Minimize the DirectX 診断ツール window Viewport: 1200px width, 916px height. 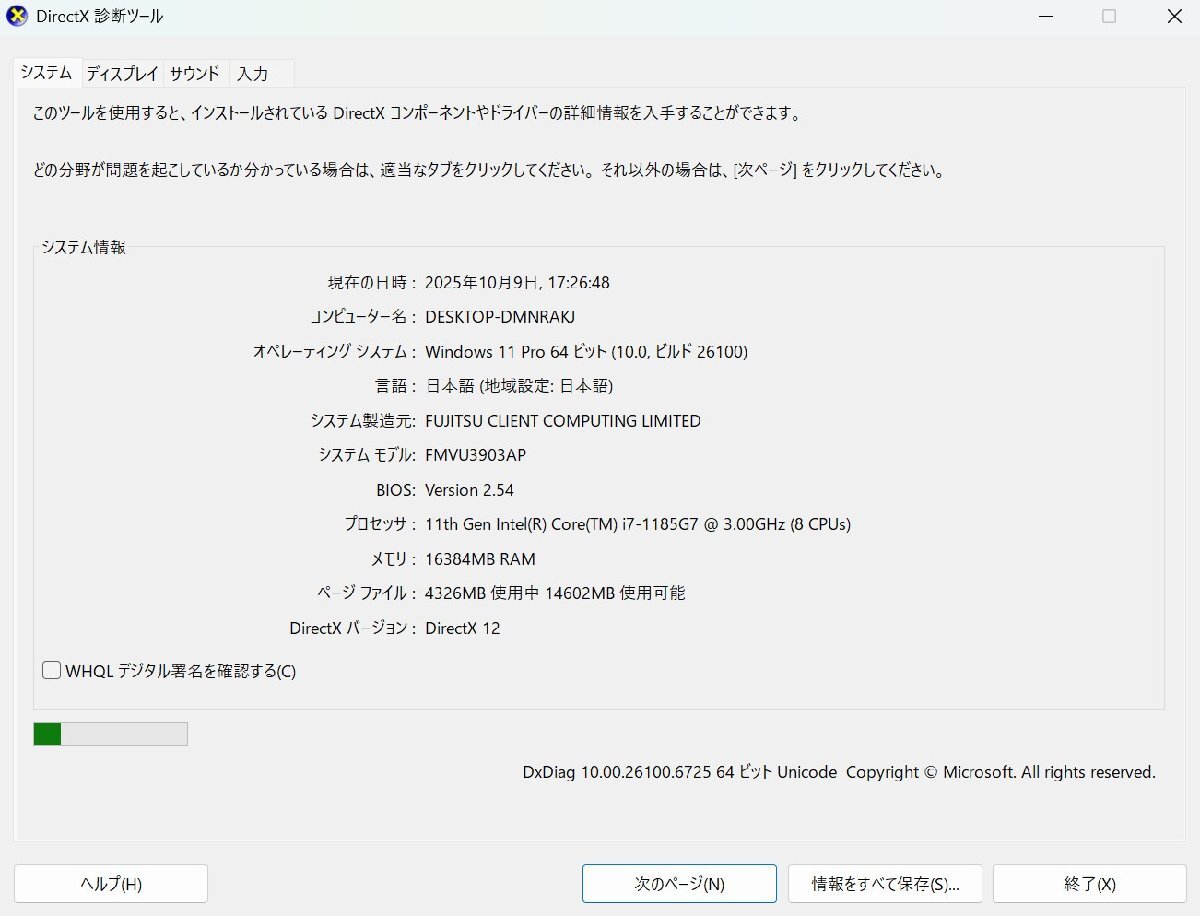tap(1047, 16)
